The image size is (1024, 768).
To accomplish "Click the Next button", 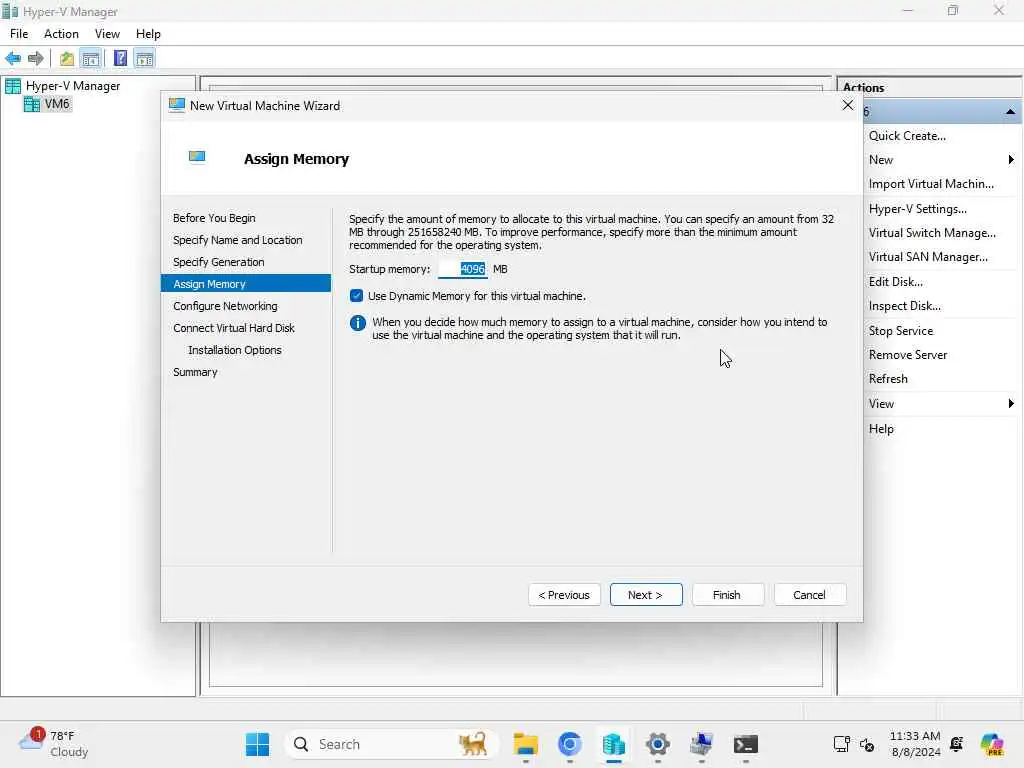I will (x=646, y=595).
